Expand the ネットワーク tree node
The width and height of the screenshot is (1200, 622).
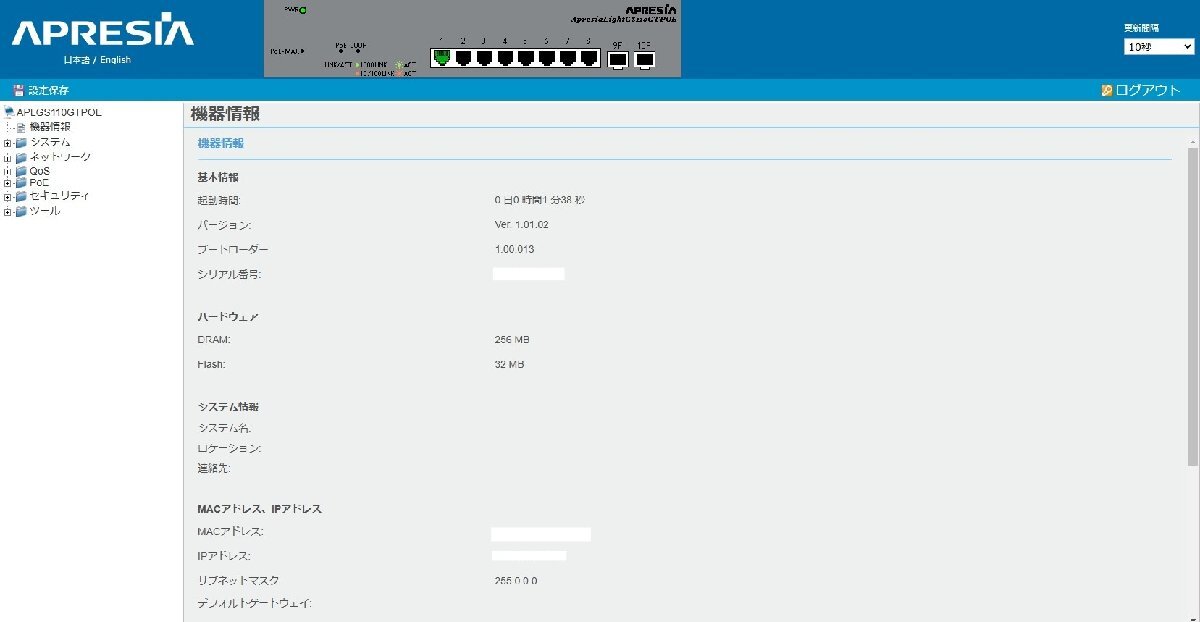[7, 158]
